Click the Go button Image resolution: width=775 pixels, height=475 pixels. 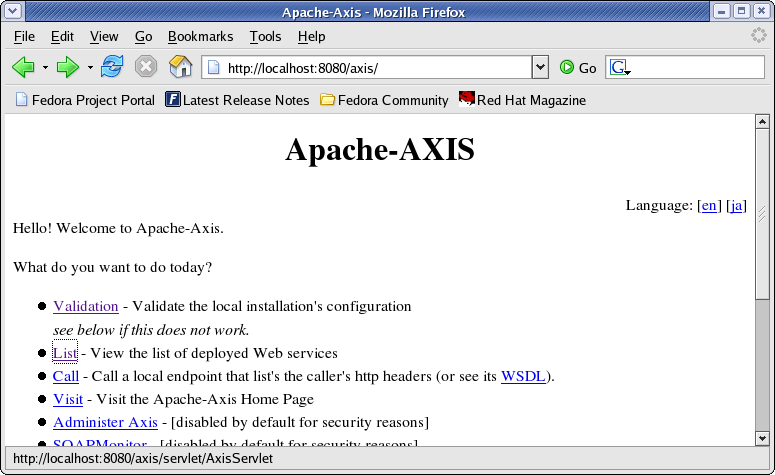(x=578, y=68)
